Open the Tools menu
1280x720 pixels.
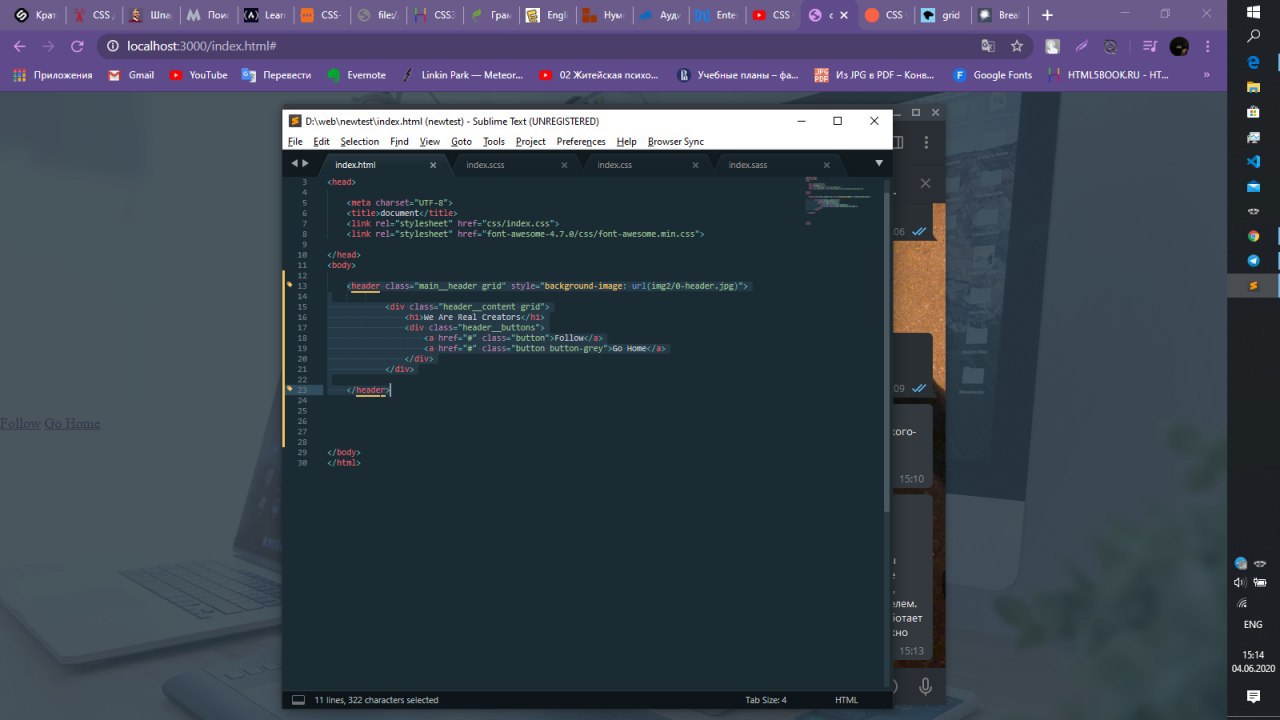[x=494, y=141]
